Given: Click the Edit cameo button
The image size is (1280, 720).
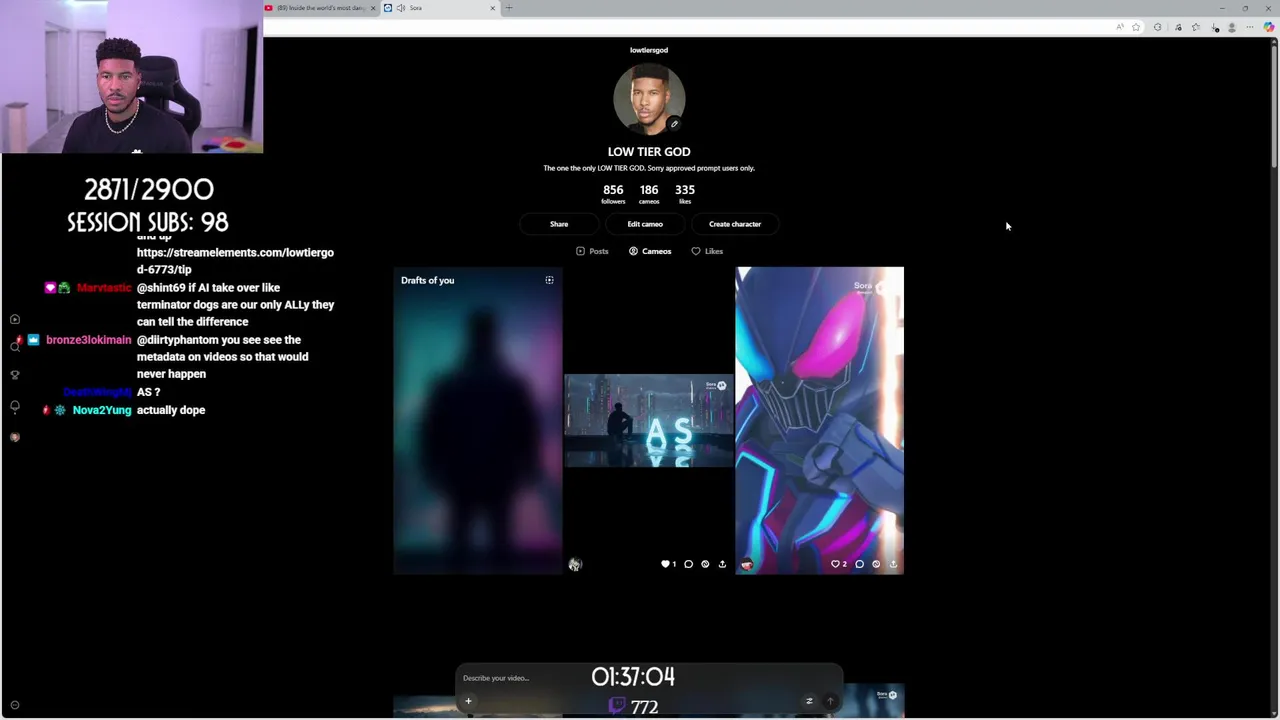Looking at the screenshot, I should coord(645,224).
